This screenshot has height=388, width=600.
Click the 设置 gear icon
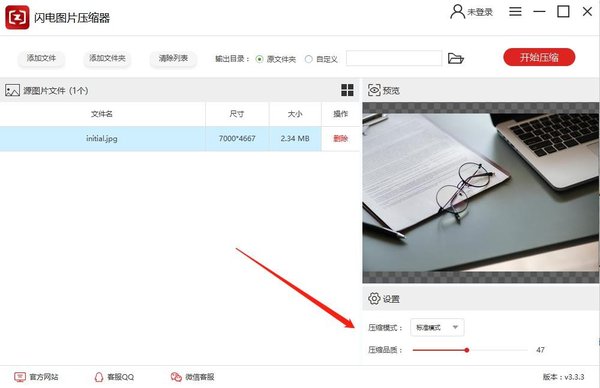coord(374,298)
